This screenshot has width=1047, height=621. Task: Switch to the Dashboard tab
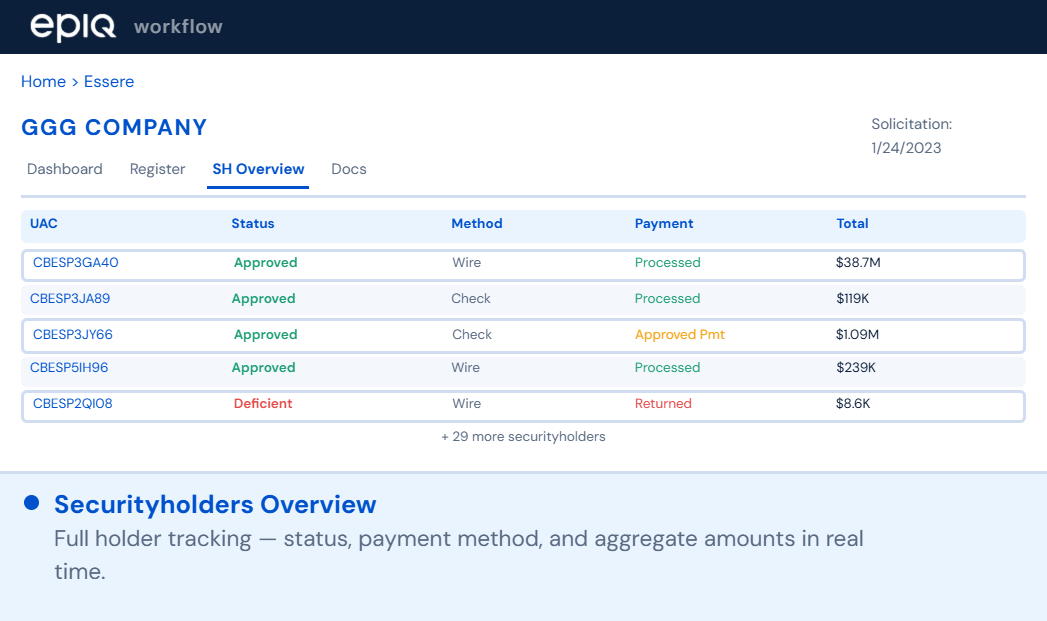[x=65, y=169]
